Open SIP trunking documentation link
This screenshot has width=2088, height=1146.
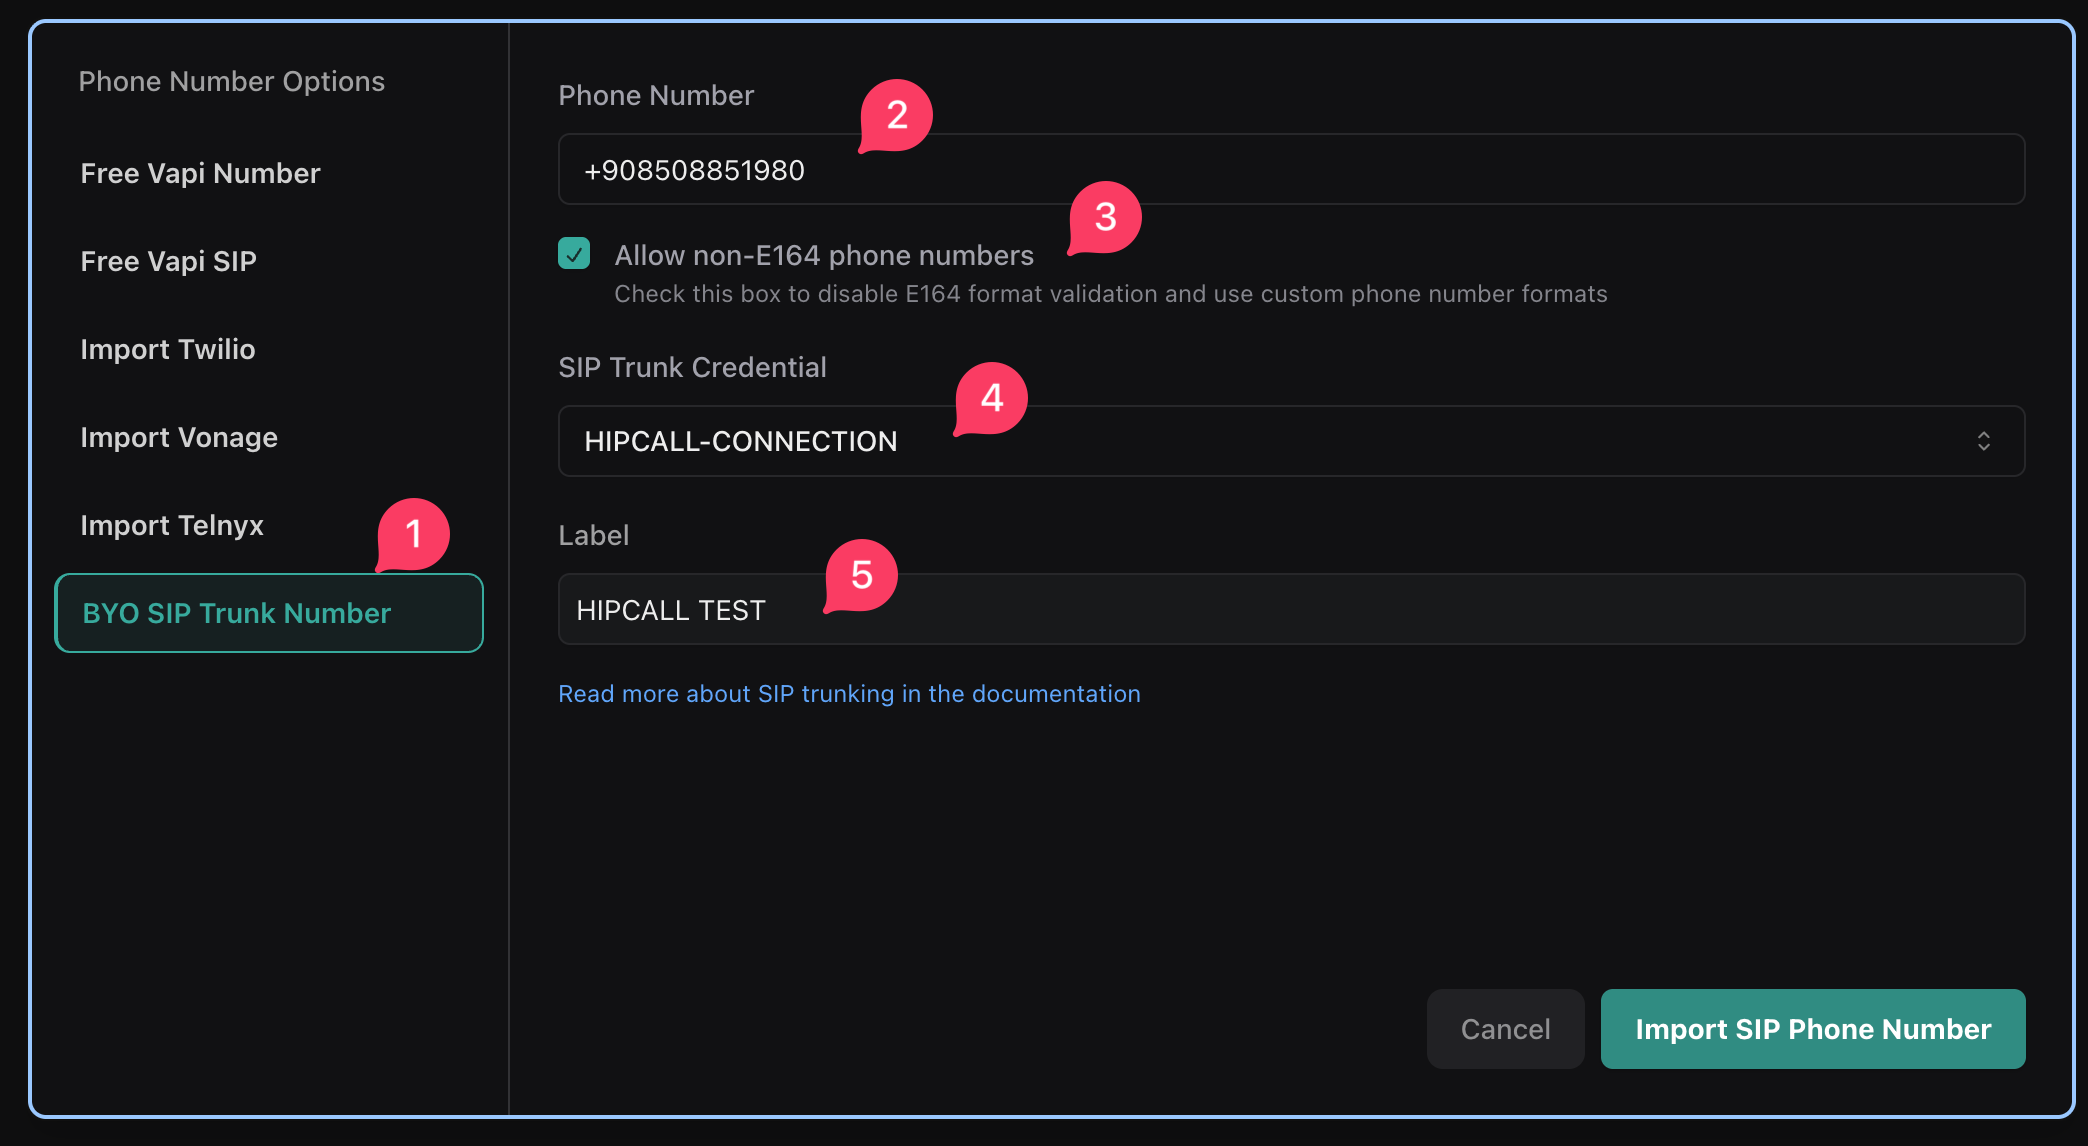coord(848,694)
